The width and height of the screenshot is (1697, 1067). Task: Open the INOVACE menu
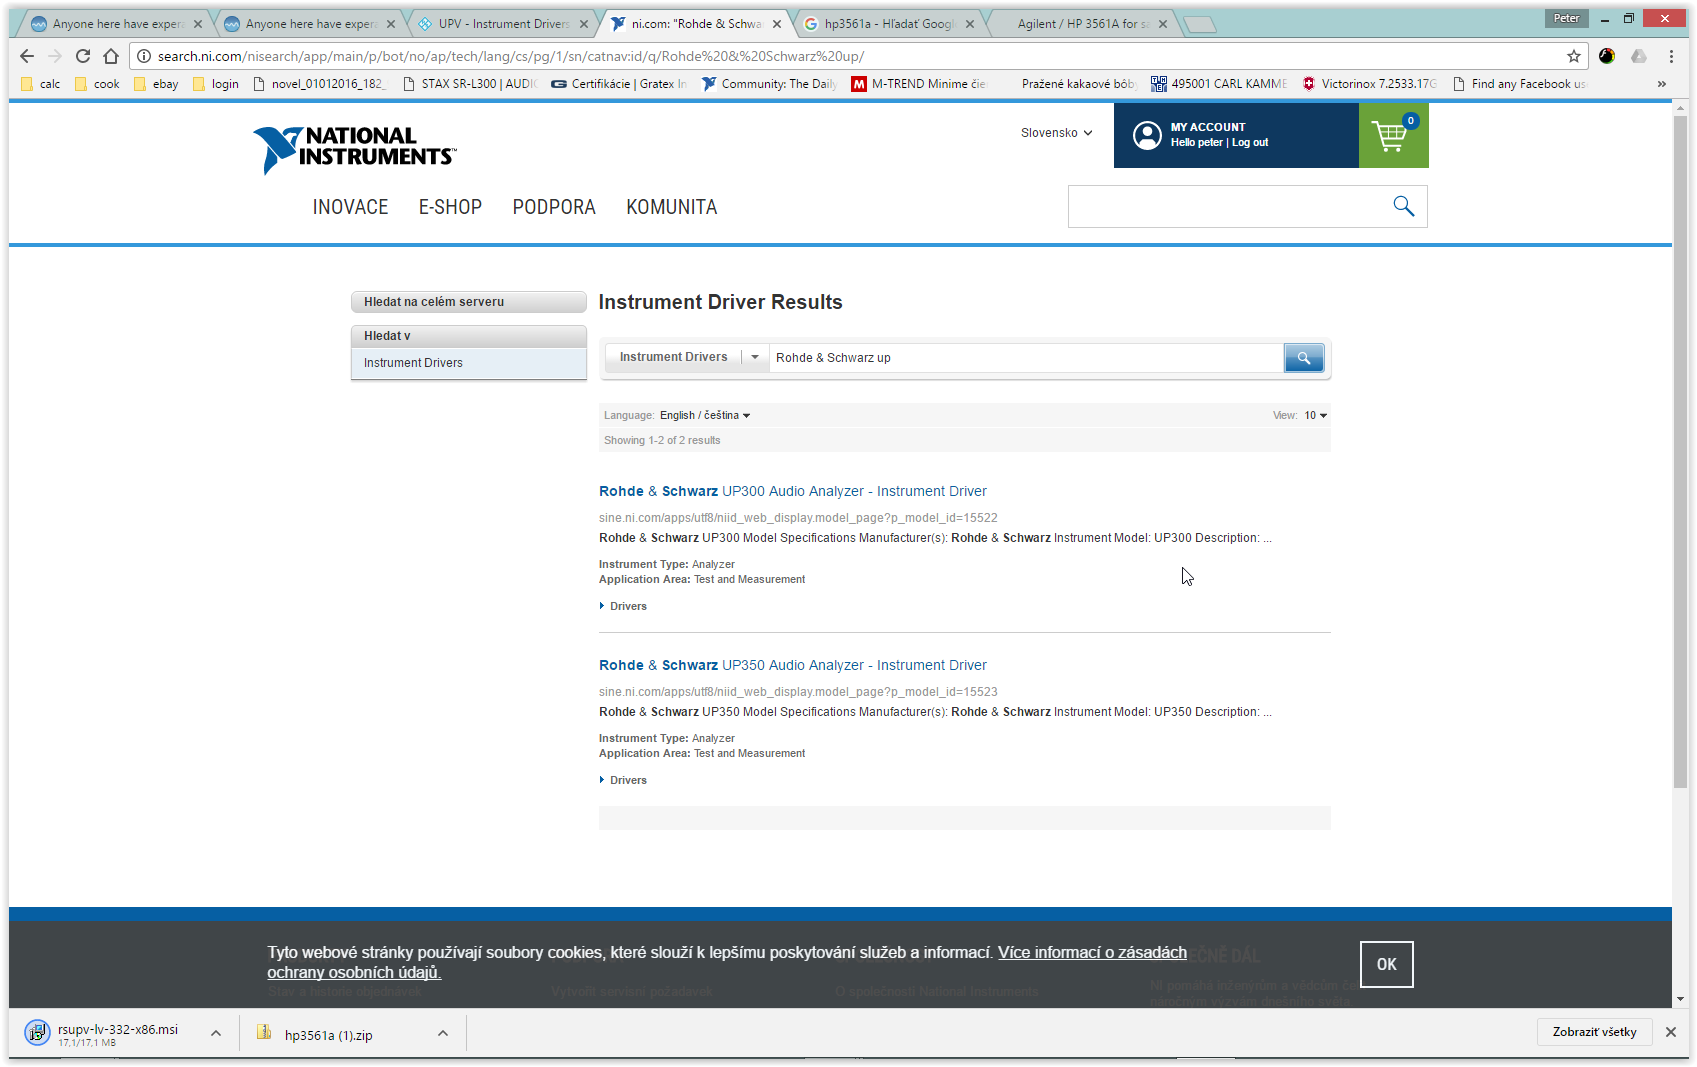tap(350, 207)
